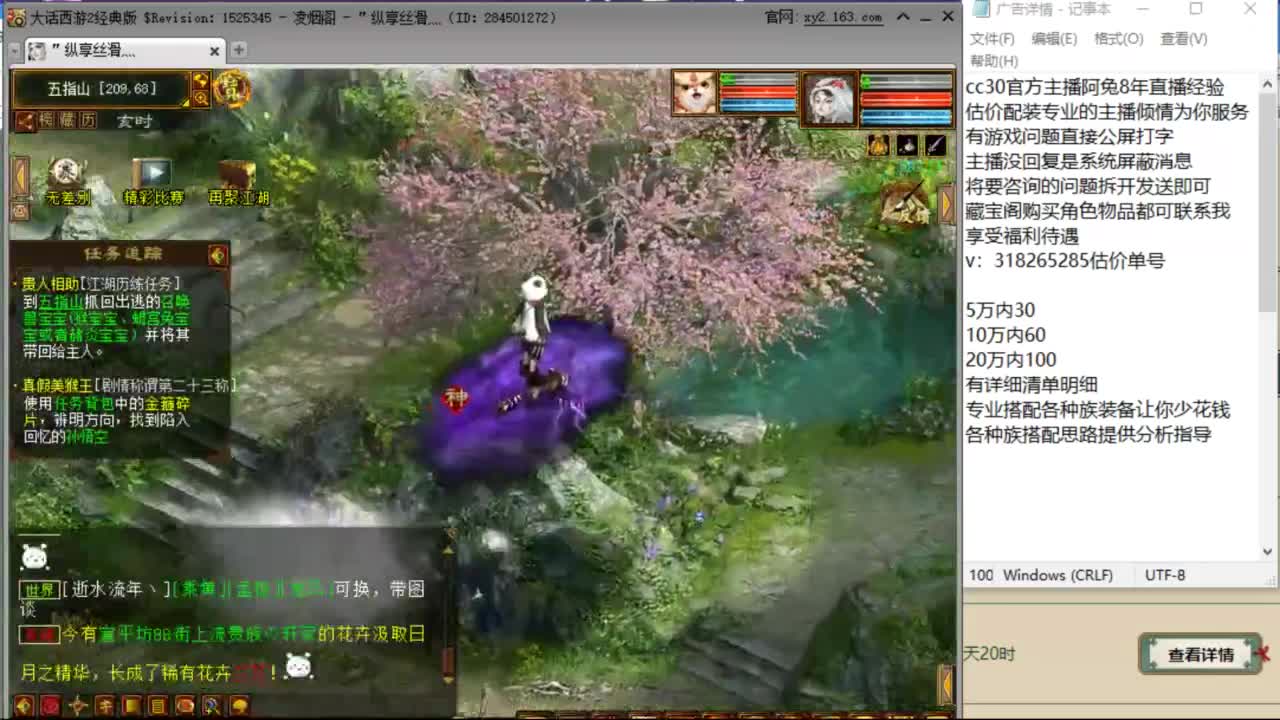Click the red close mark beside 查看详情
Viewport: 1280px width, 720px height.
1265,653
